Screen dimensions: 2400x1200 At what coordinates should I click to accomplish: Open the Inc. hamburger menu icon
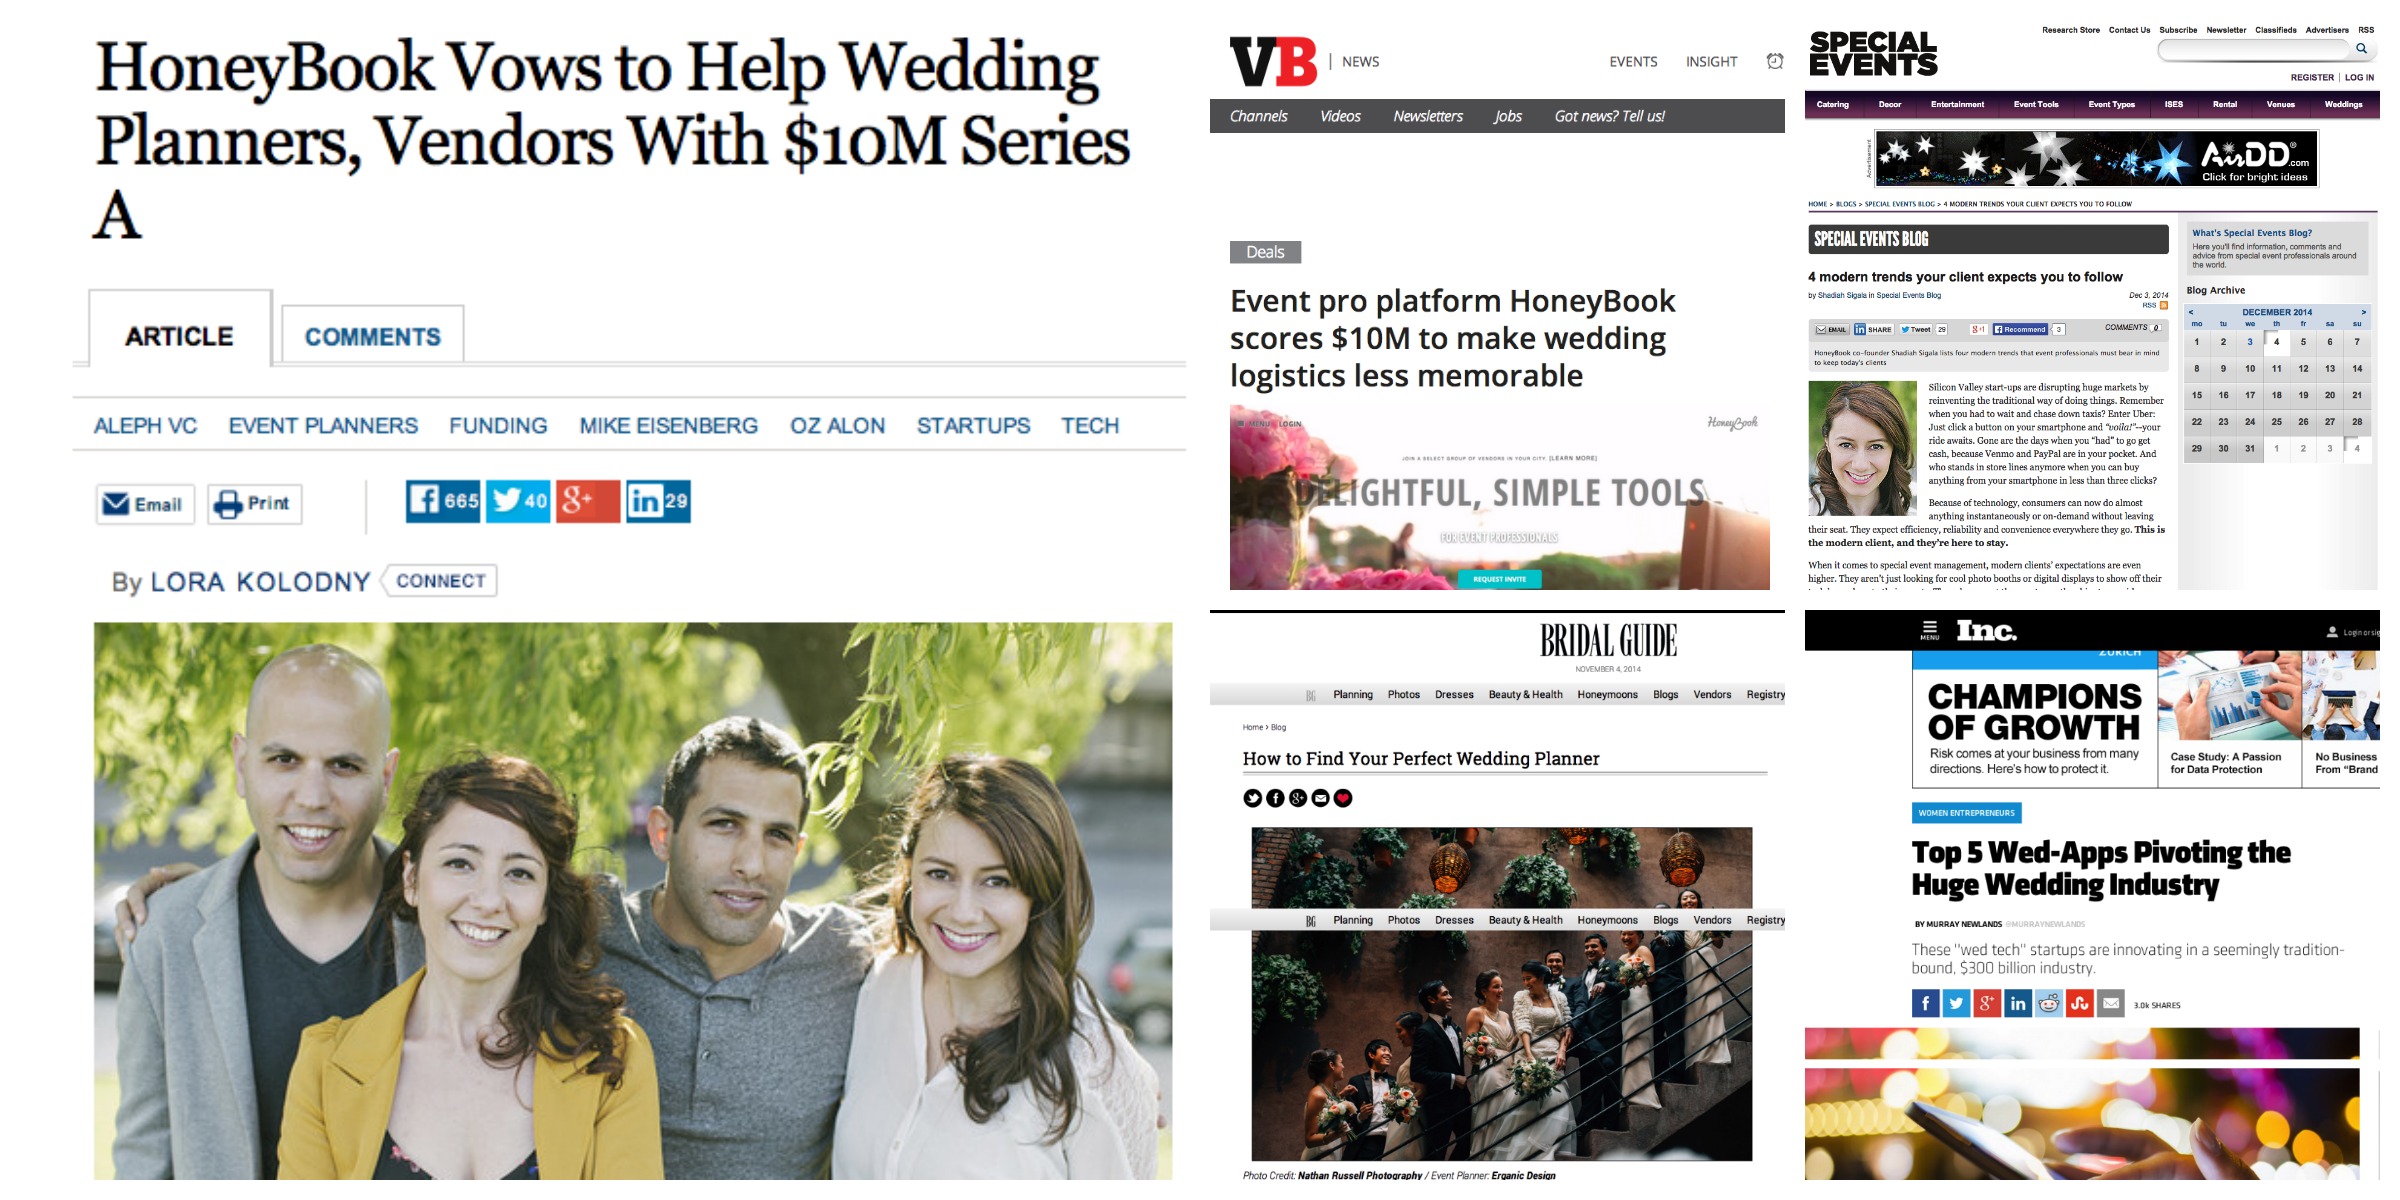click(1929, 630)
